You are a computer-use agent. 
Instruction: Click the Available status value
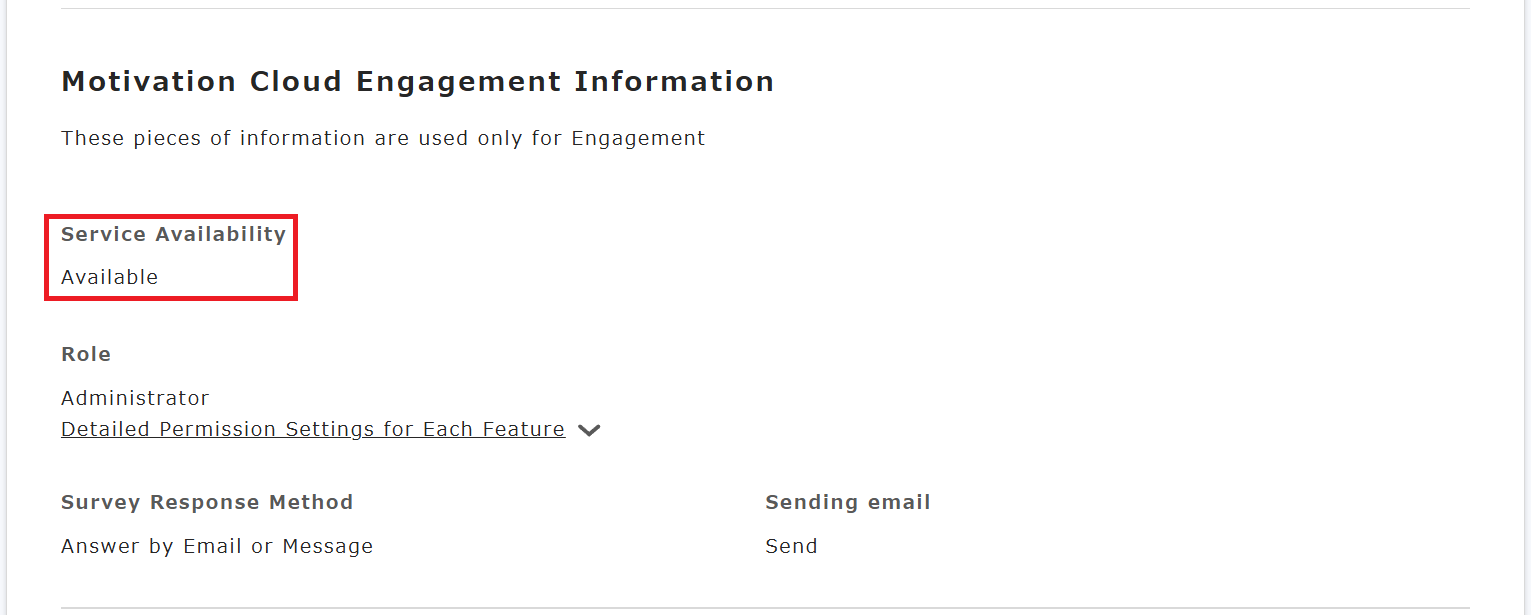point(109,277)
